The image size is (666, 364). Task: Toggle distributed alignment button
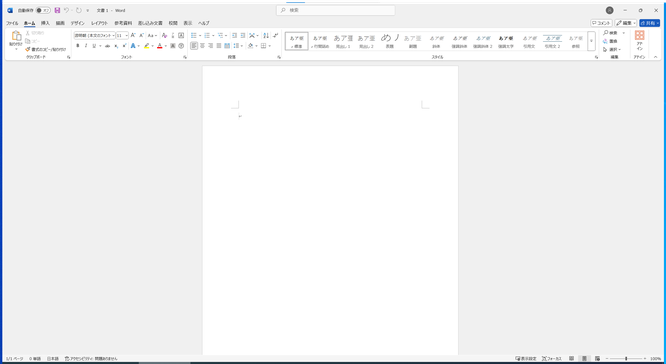pyautogui.click(x=227, y=46)
